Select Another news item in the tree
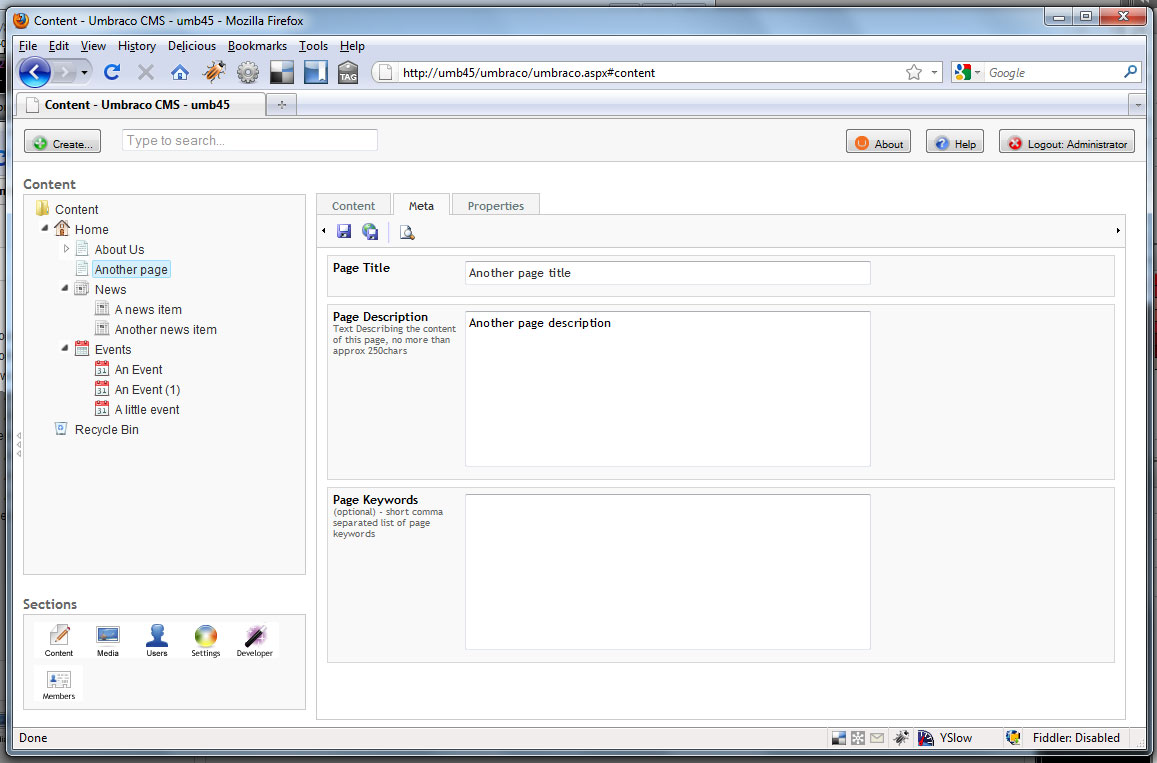This screenshot has height=763, width=1157. [165, 329]
